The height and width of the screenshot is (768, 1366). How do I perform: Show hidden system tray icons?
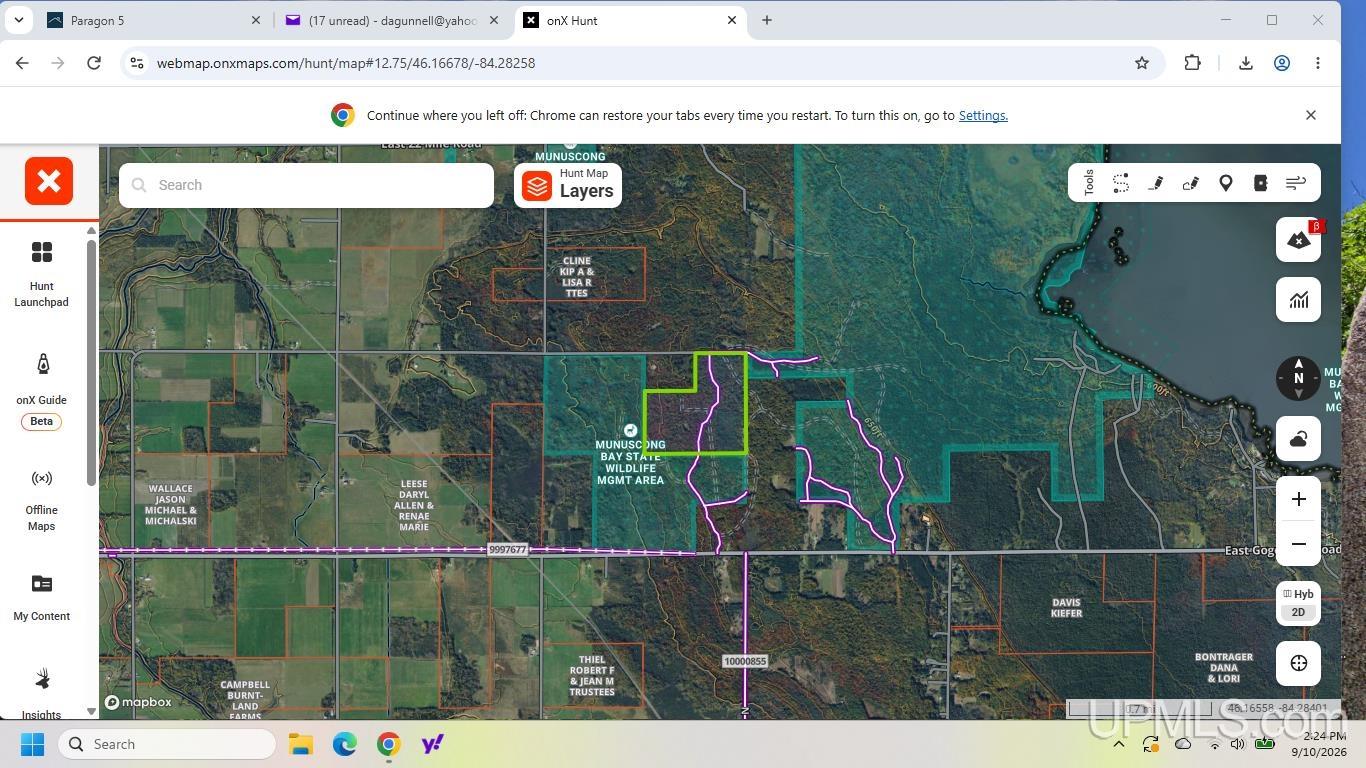click(1119, 744)
